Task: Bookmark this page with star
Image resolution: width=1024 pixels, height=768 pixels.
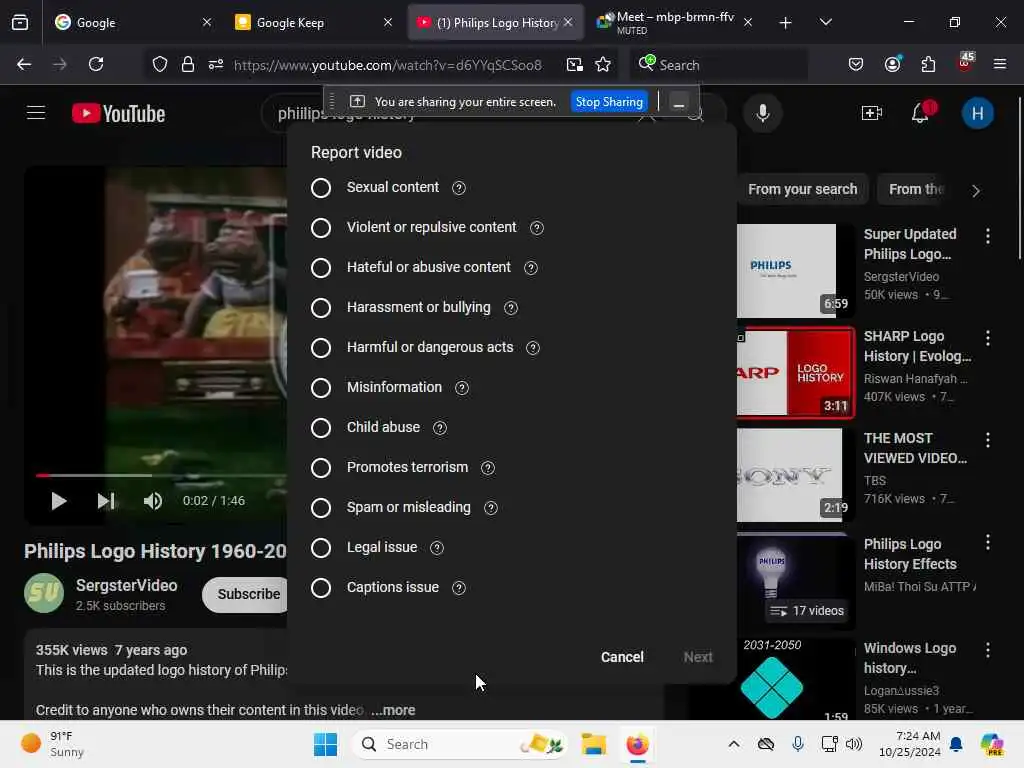Action: click(603, 64)
